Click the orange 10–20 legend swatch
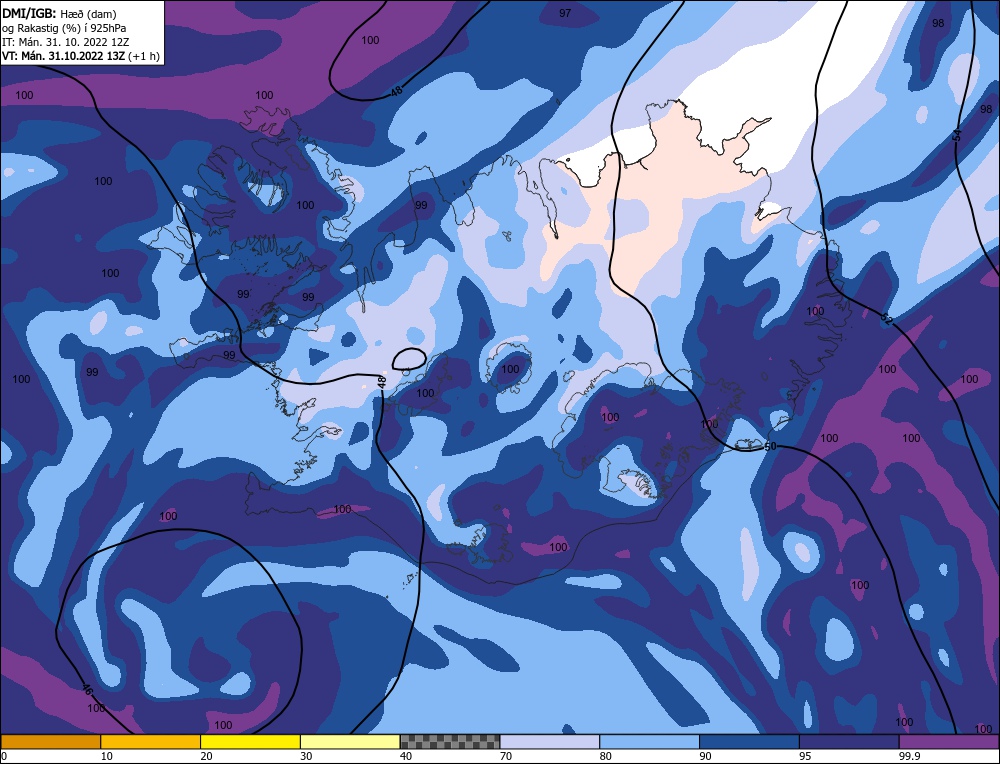This screenshot has height=764, width=1000. [x=151, y=742]
